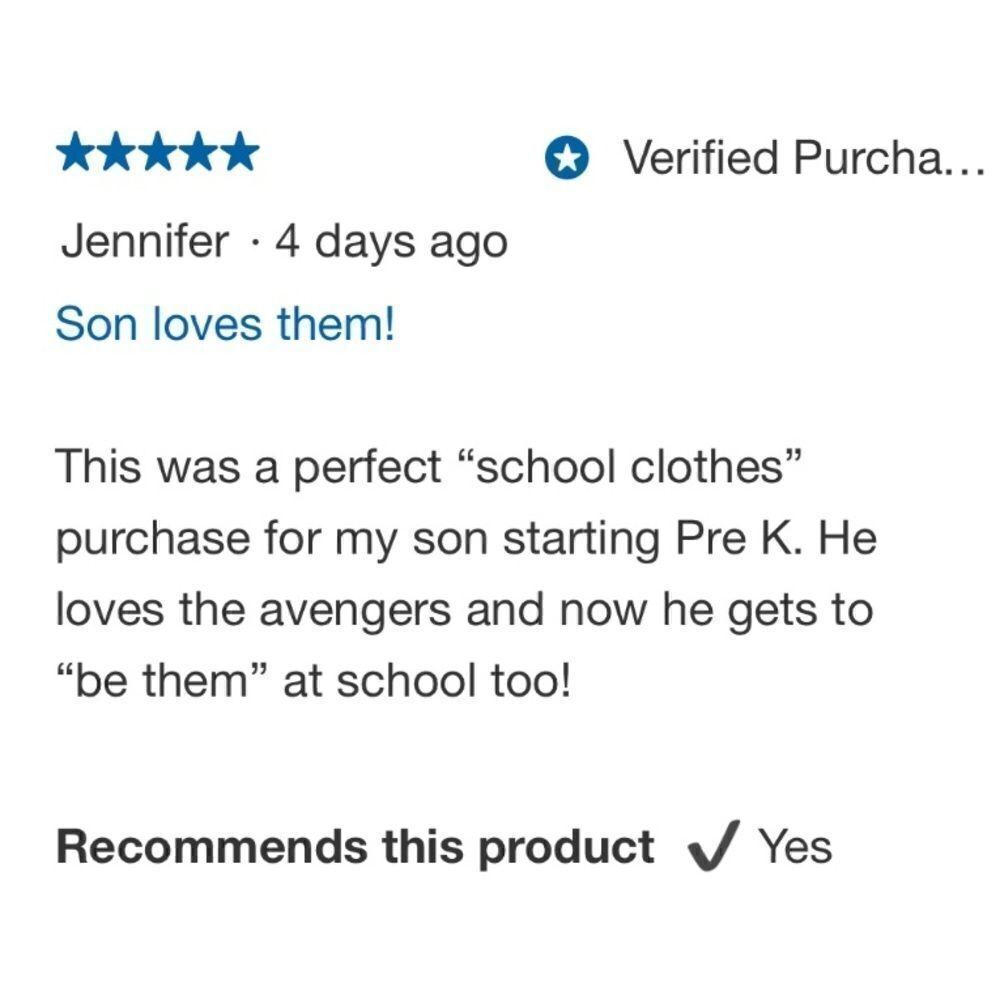The height and width of the screenshot is (1000, 1000).
Task: Open the truncated Verified Purcha... label
Action: click(x=804, y=158)
